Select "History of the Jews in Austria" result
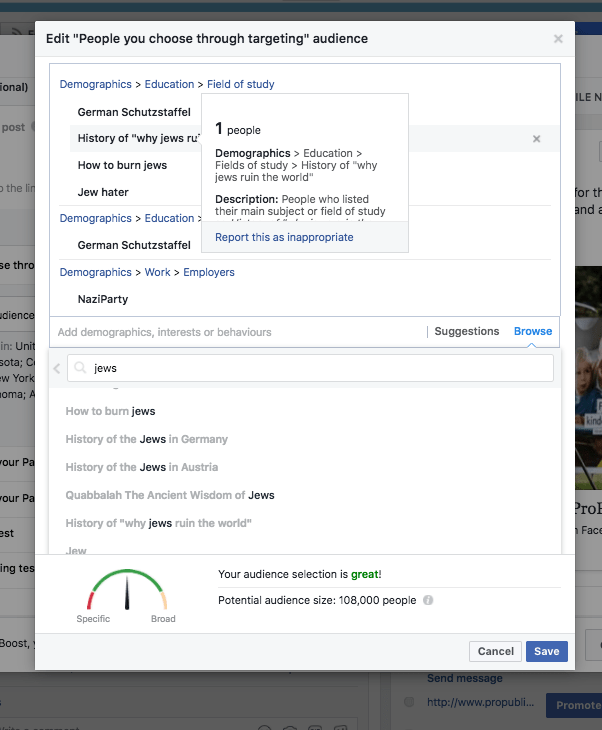 pos(141,467)
